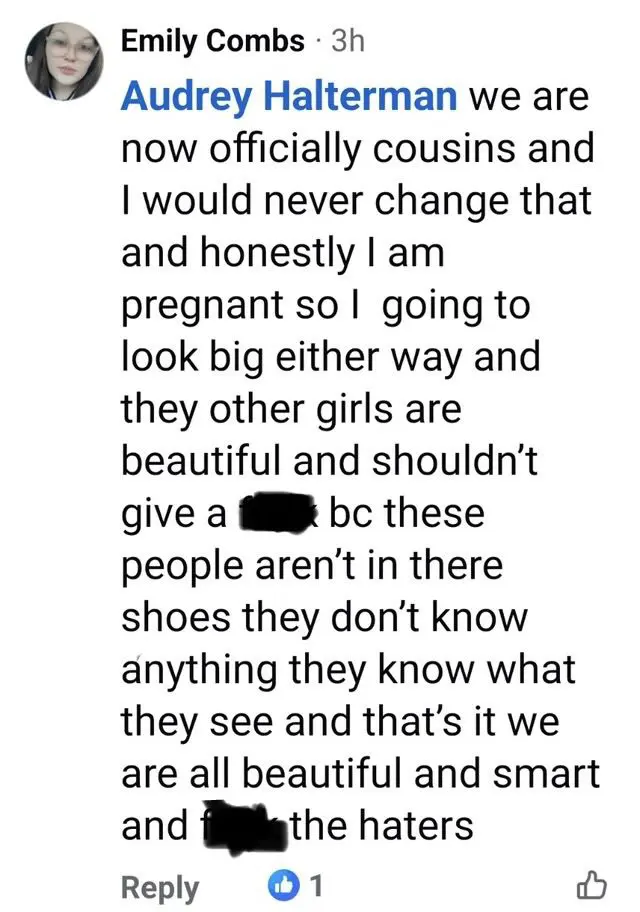Click the blue like reaction icon

(284, 885)
